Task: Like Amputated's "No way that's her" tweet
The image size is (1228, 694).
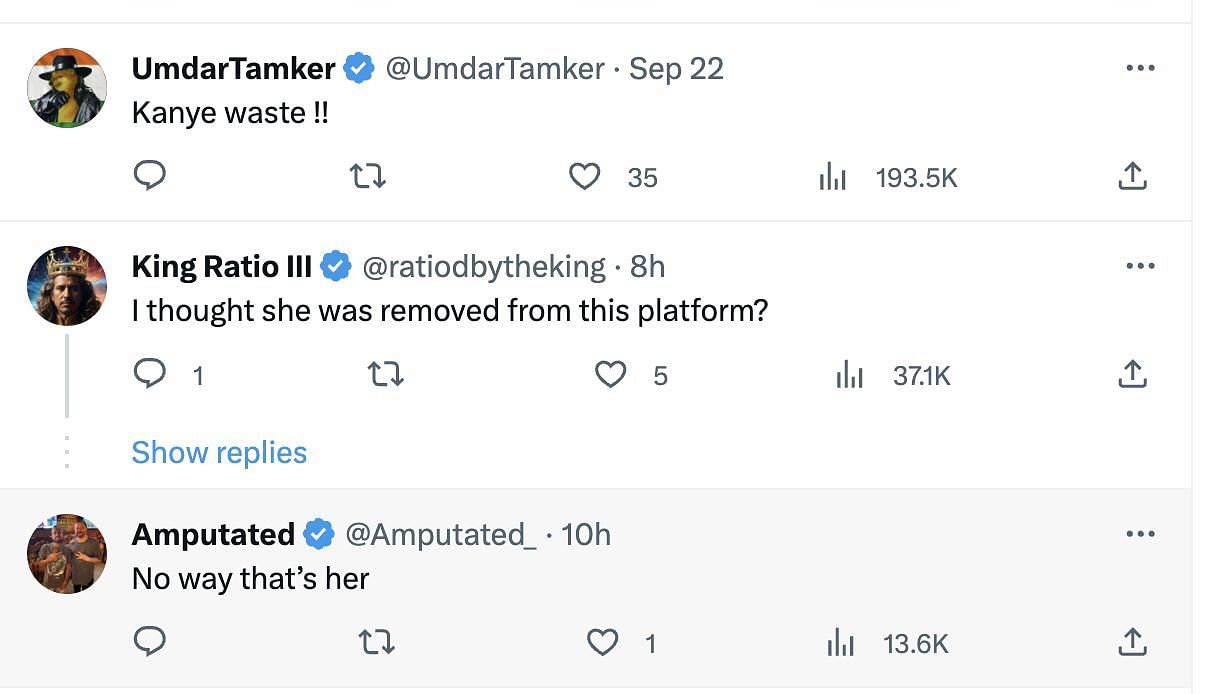Action: coord(602,642)
